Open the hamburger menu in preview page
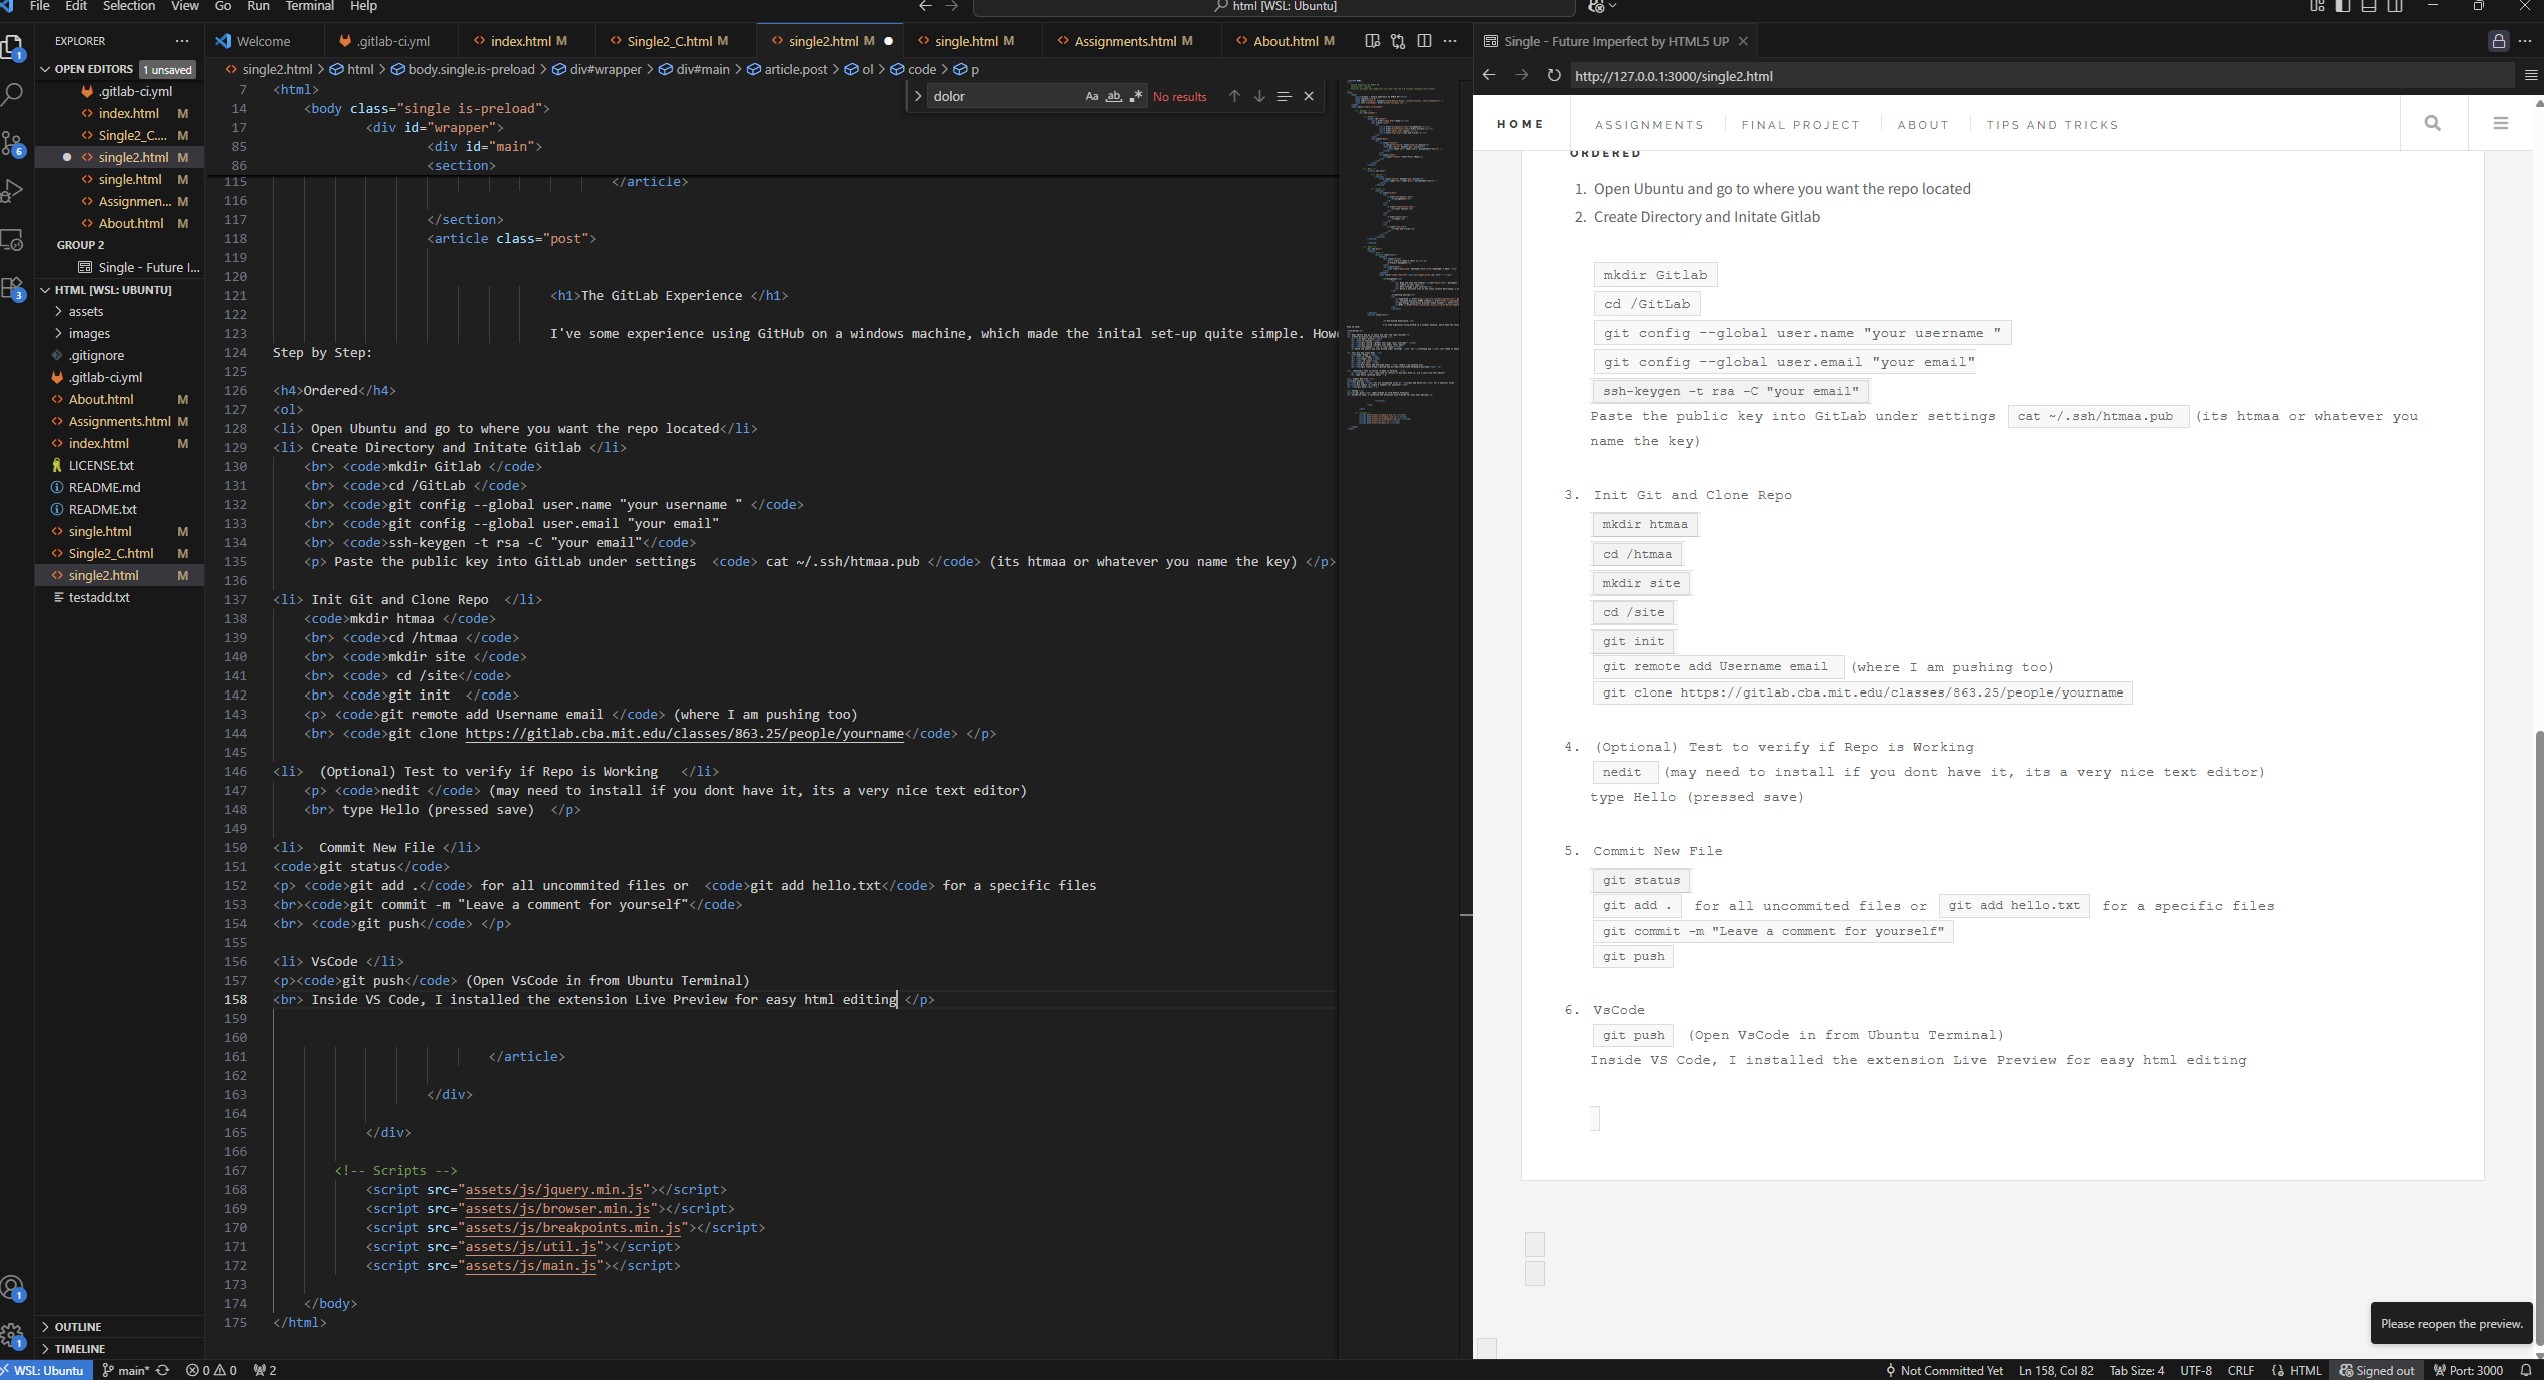The width and height of the screenshot is (2544, 1380). coord(2500,123)
